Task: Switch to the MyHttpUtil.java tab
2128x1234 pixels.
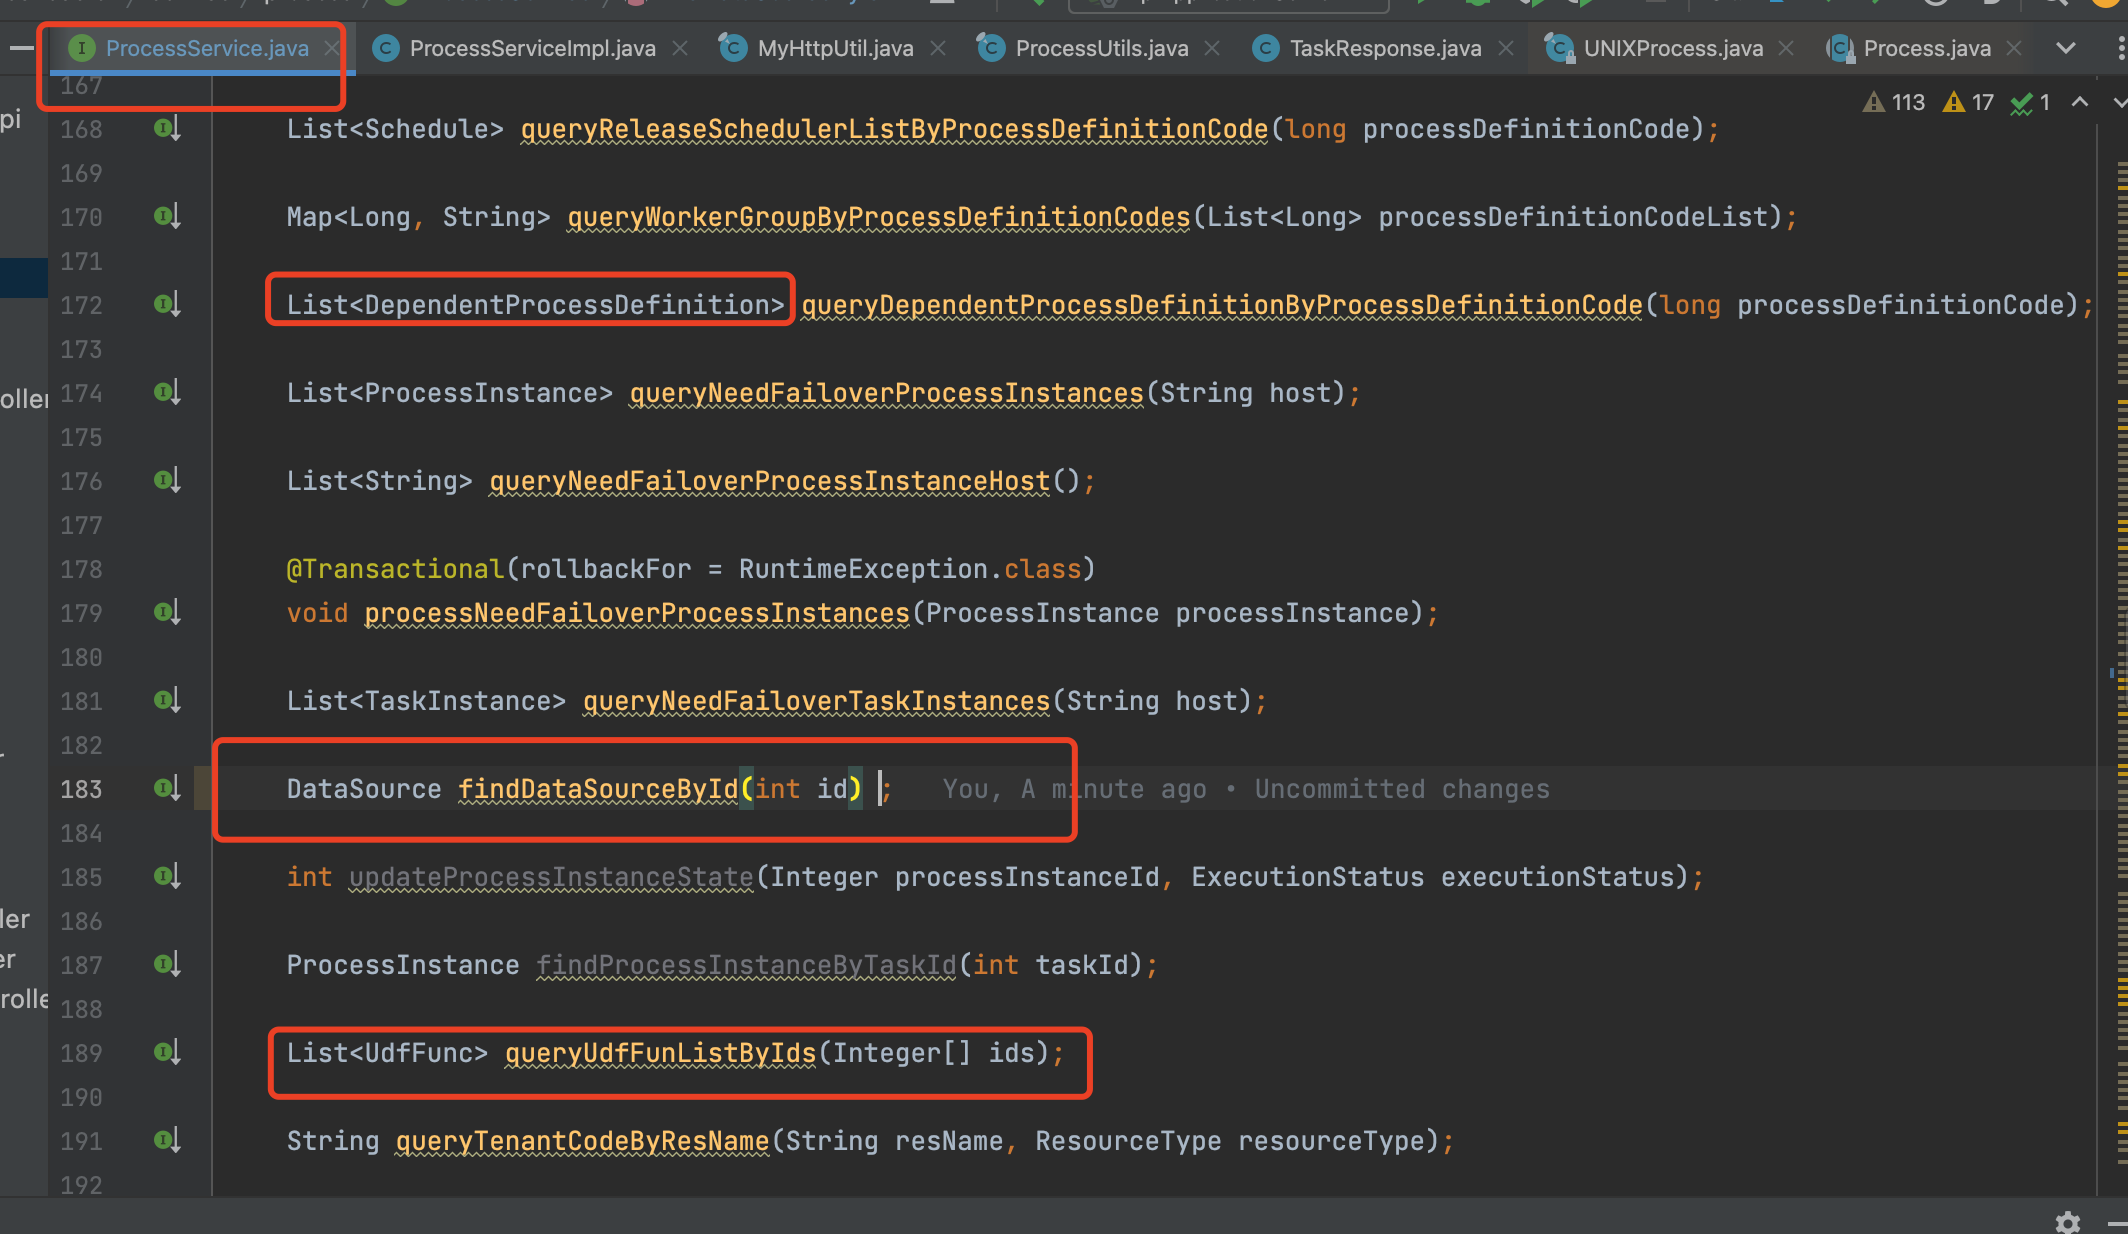Action: [834, 48]
